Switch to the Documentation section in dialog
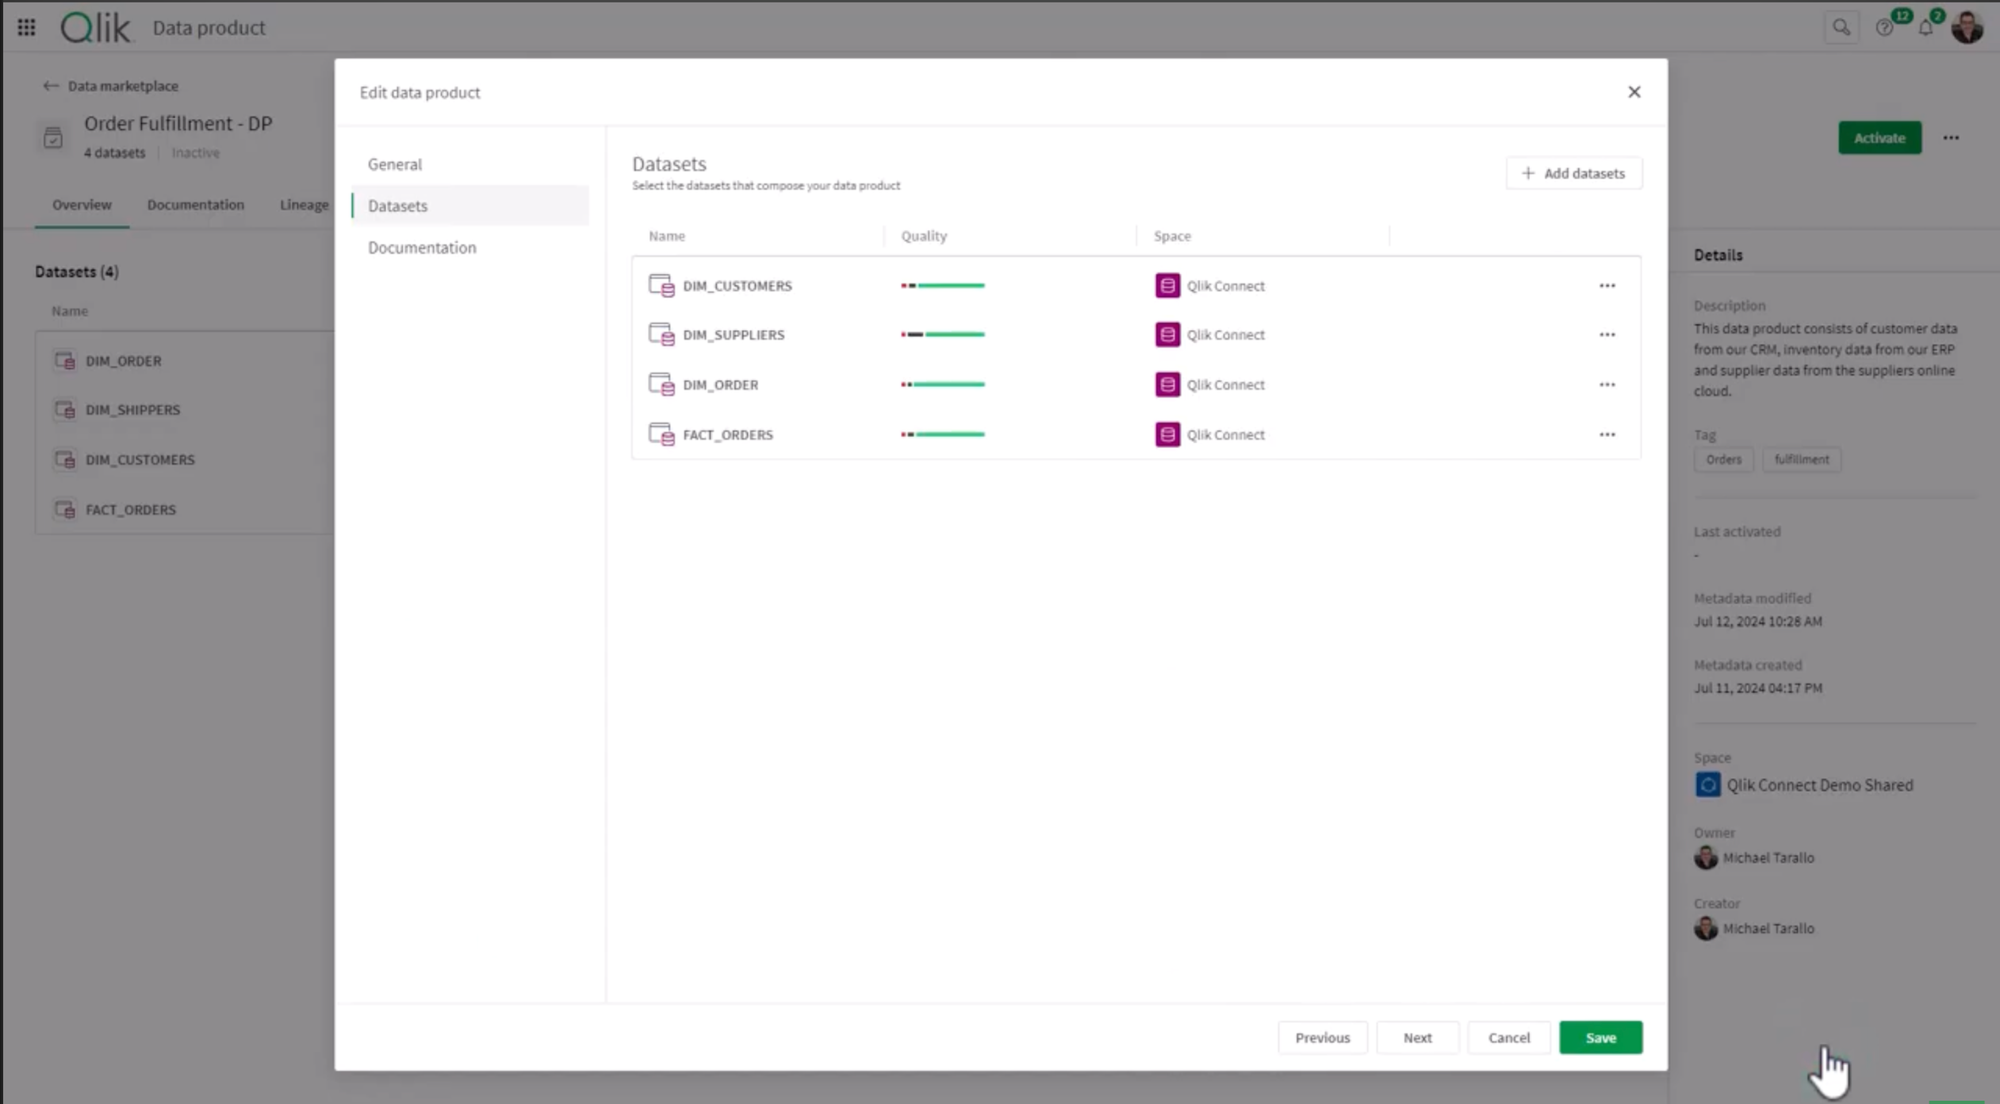Screen dimensions: 2000x1104 (422, 247)
